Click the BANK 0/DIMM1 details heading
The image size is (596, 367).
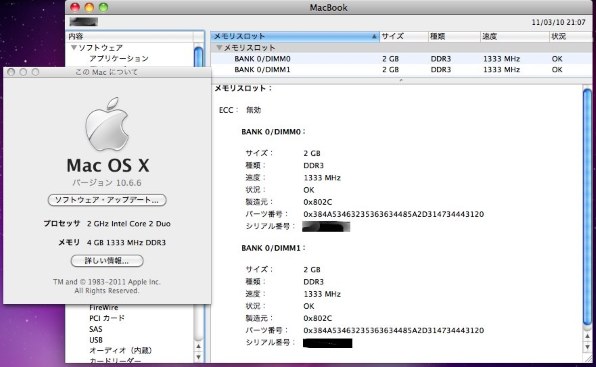coord(273,248)
